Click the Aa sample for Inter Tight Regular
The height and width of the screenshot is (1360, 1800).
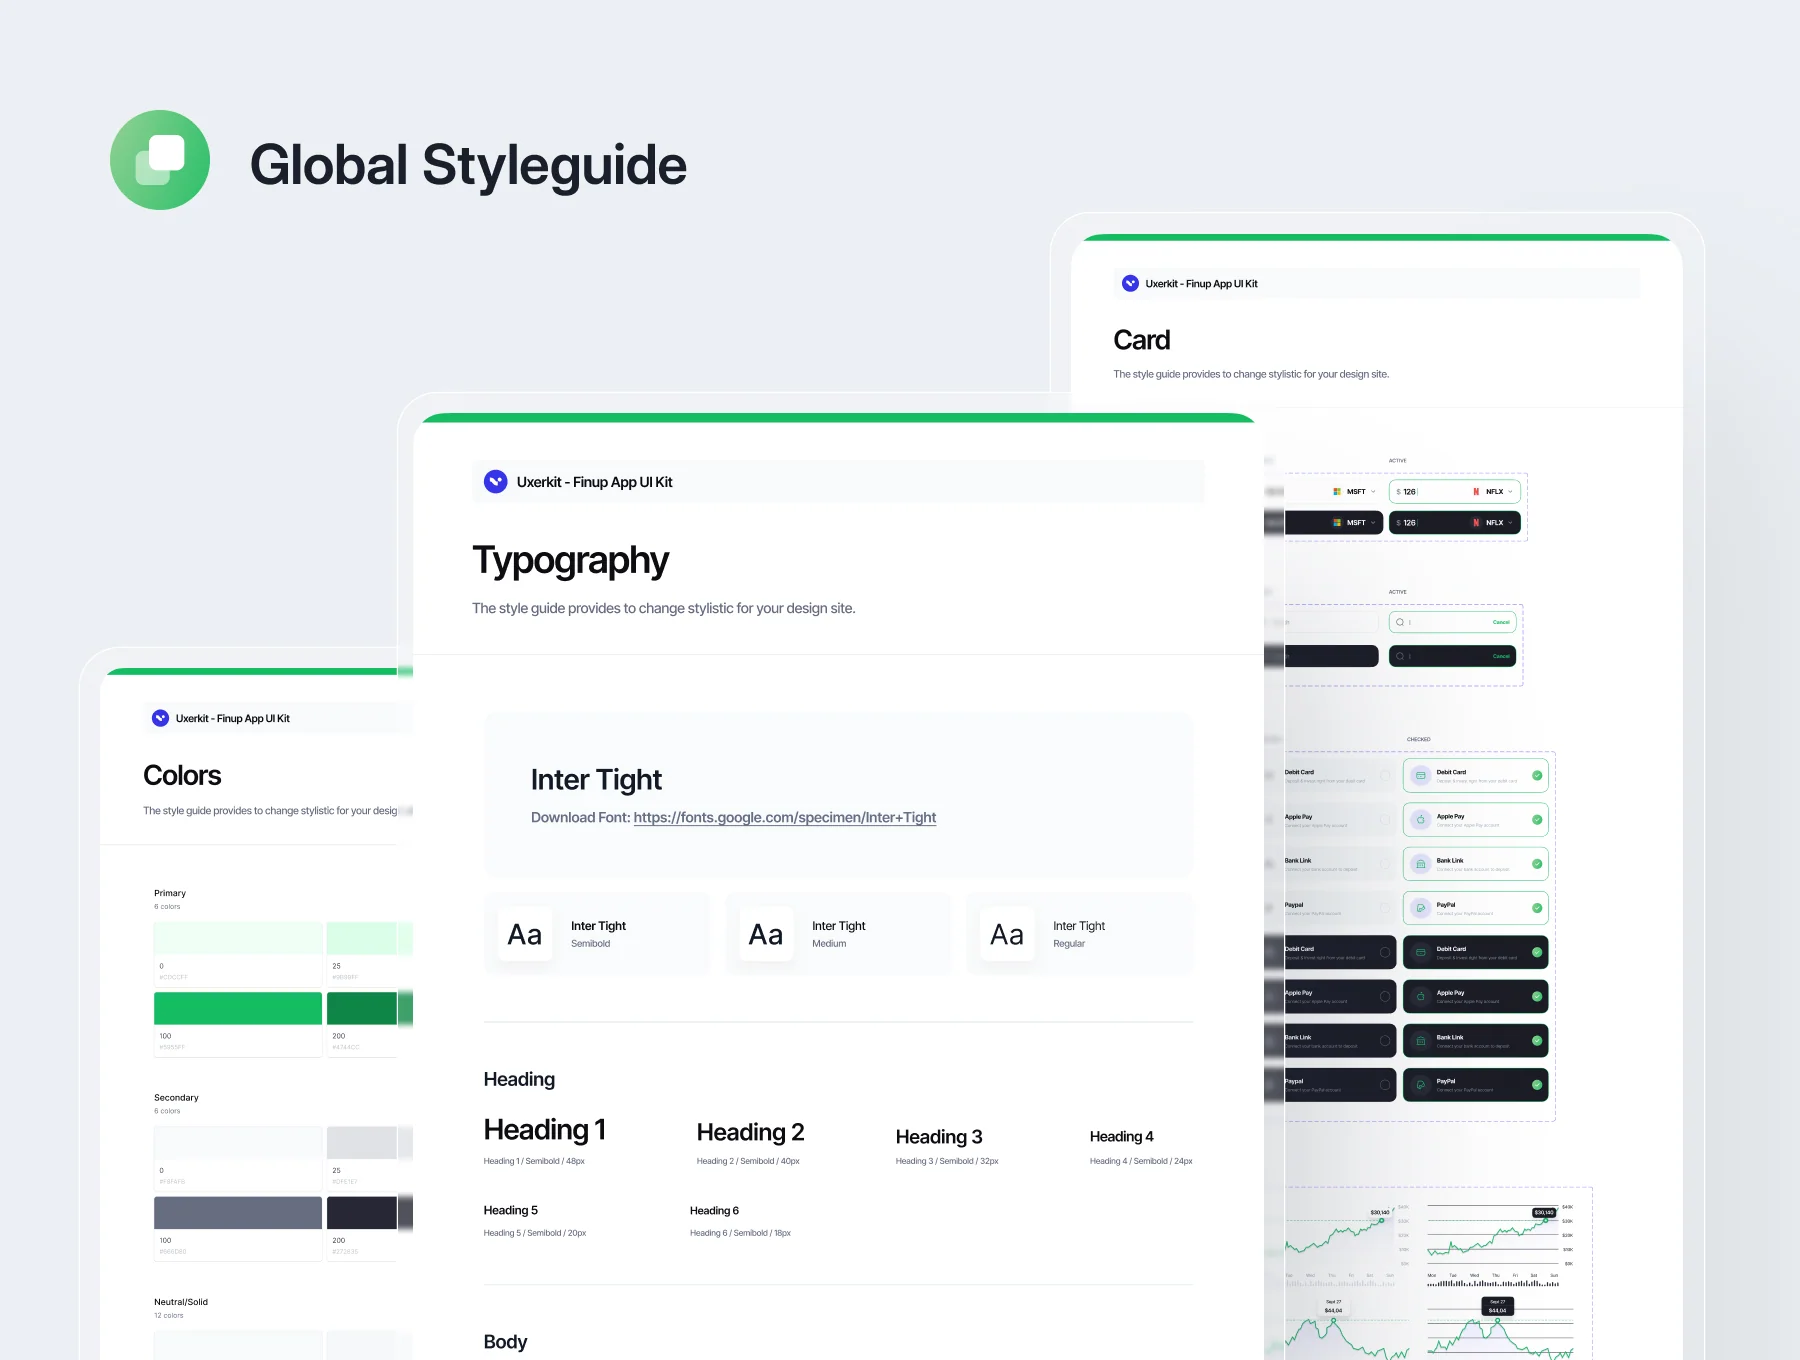pyautogui.click(x=1007, y=934)
